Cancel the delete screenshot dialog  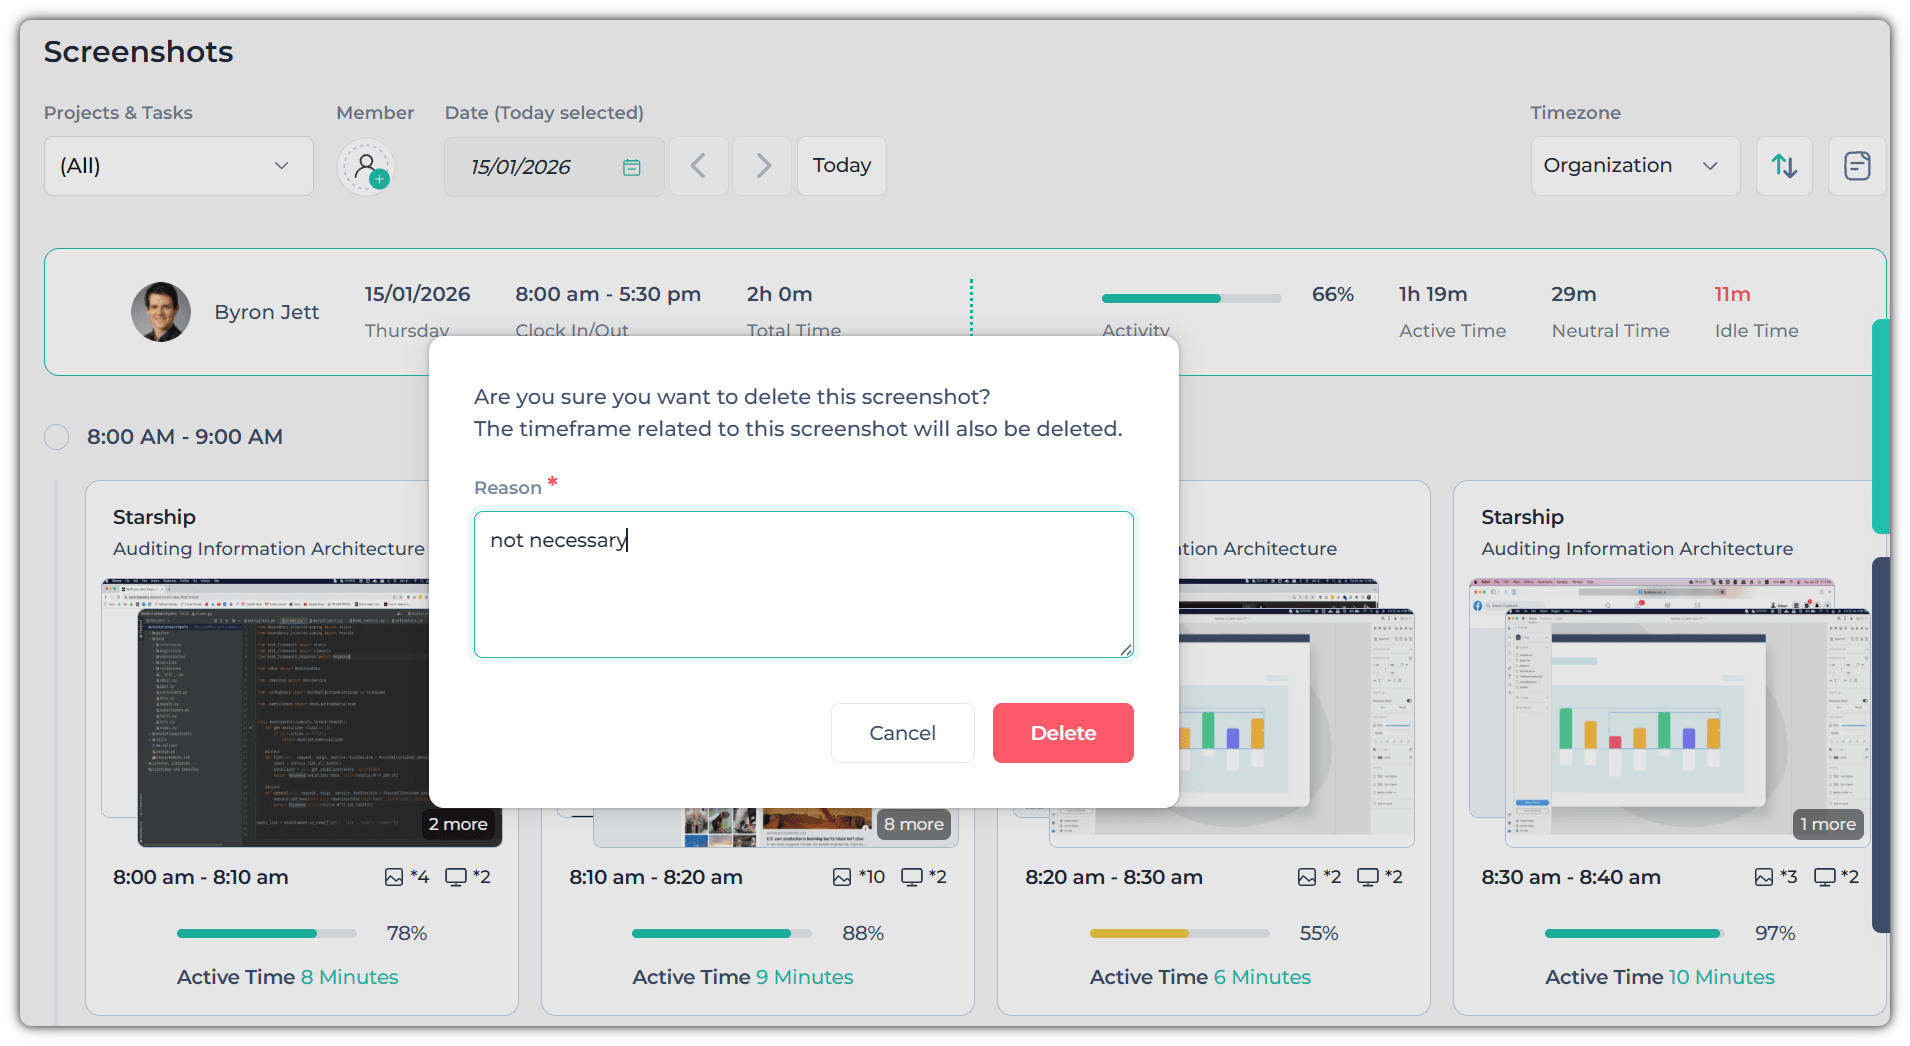pyautogui.click(x=902, y=733)
